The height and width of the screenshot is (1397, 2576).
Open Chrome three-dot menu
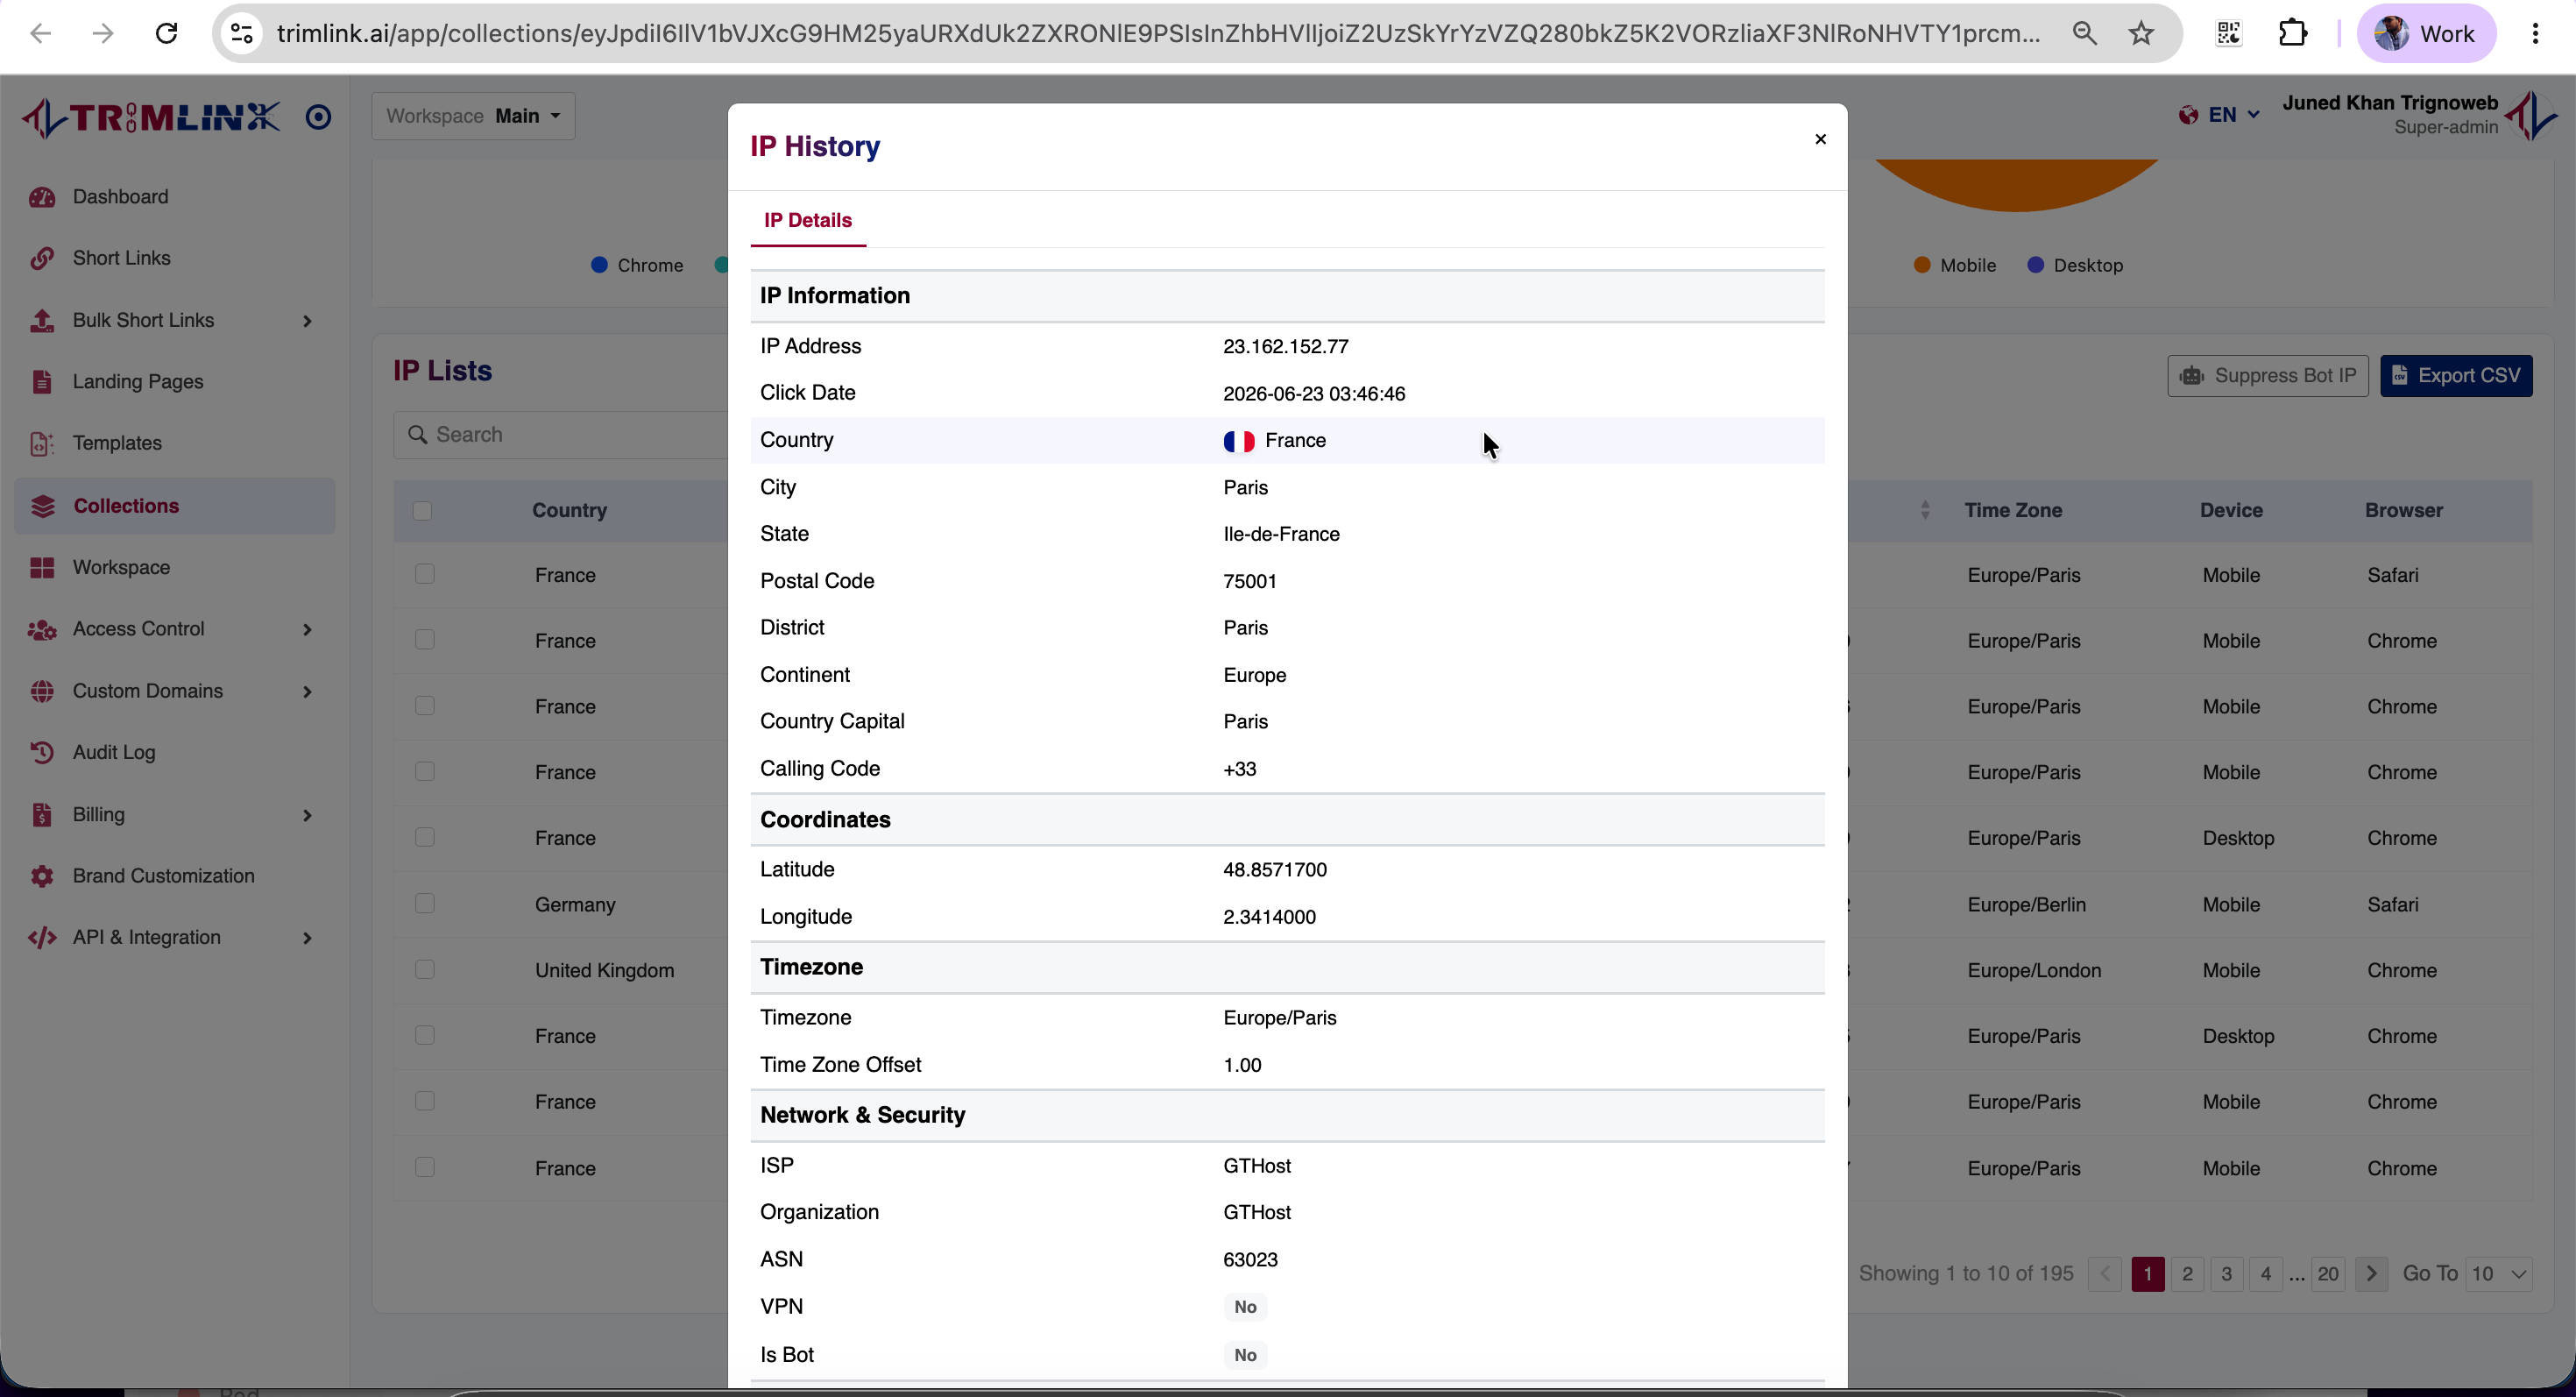(x=2535, y=33)
